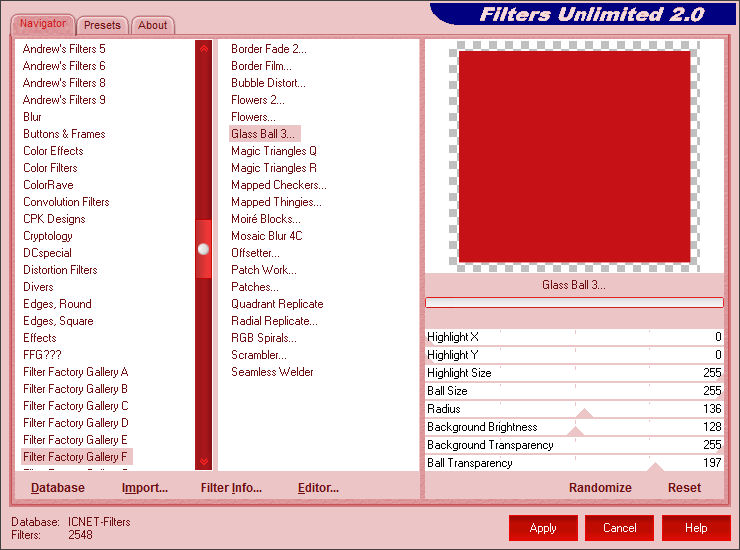Choose the Color Effects category
Viewport: 740px width, 550px height.
click(53, 151)
